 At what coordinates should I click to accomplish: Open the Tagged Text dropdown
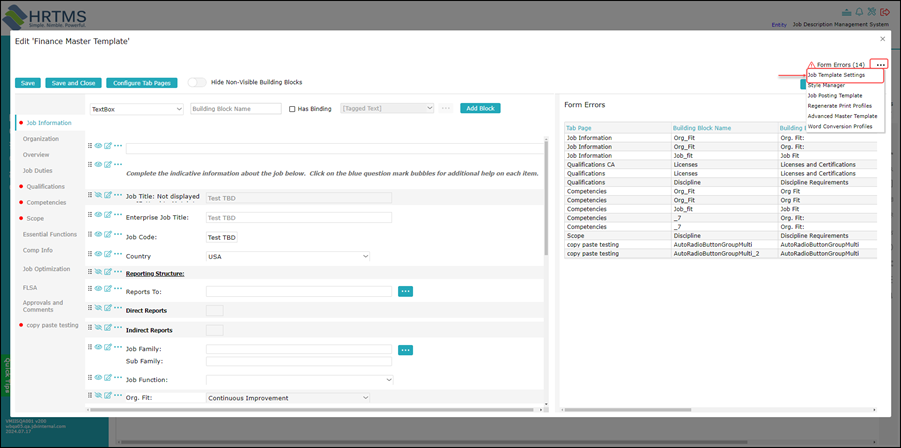pyautogui.click(x=388, y=108)
